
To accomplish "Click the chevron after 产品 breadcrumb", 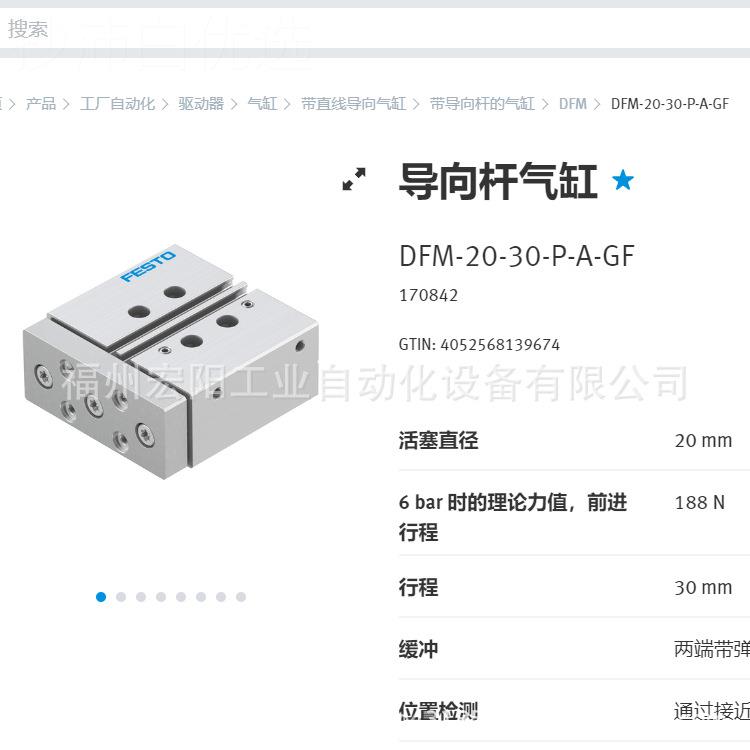I will (x=66, y=104).
